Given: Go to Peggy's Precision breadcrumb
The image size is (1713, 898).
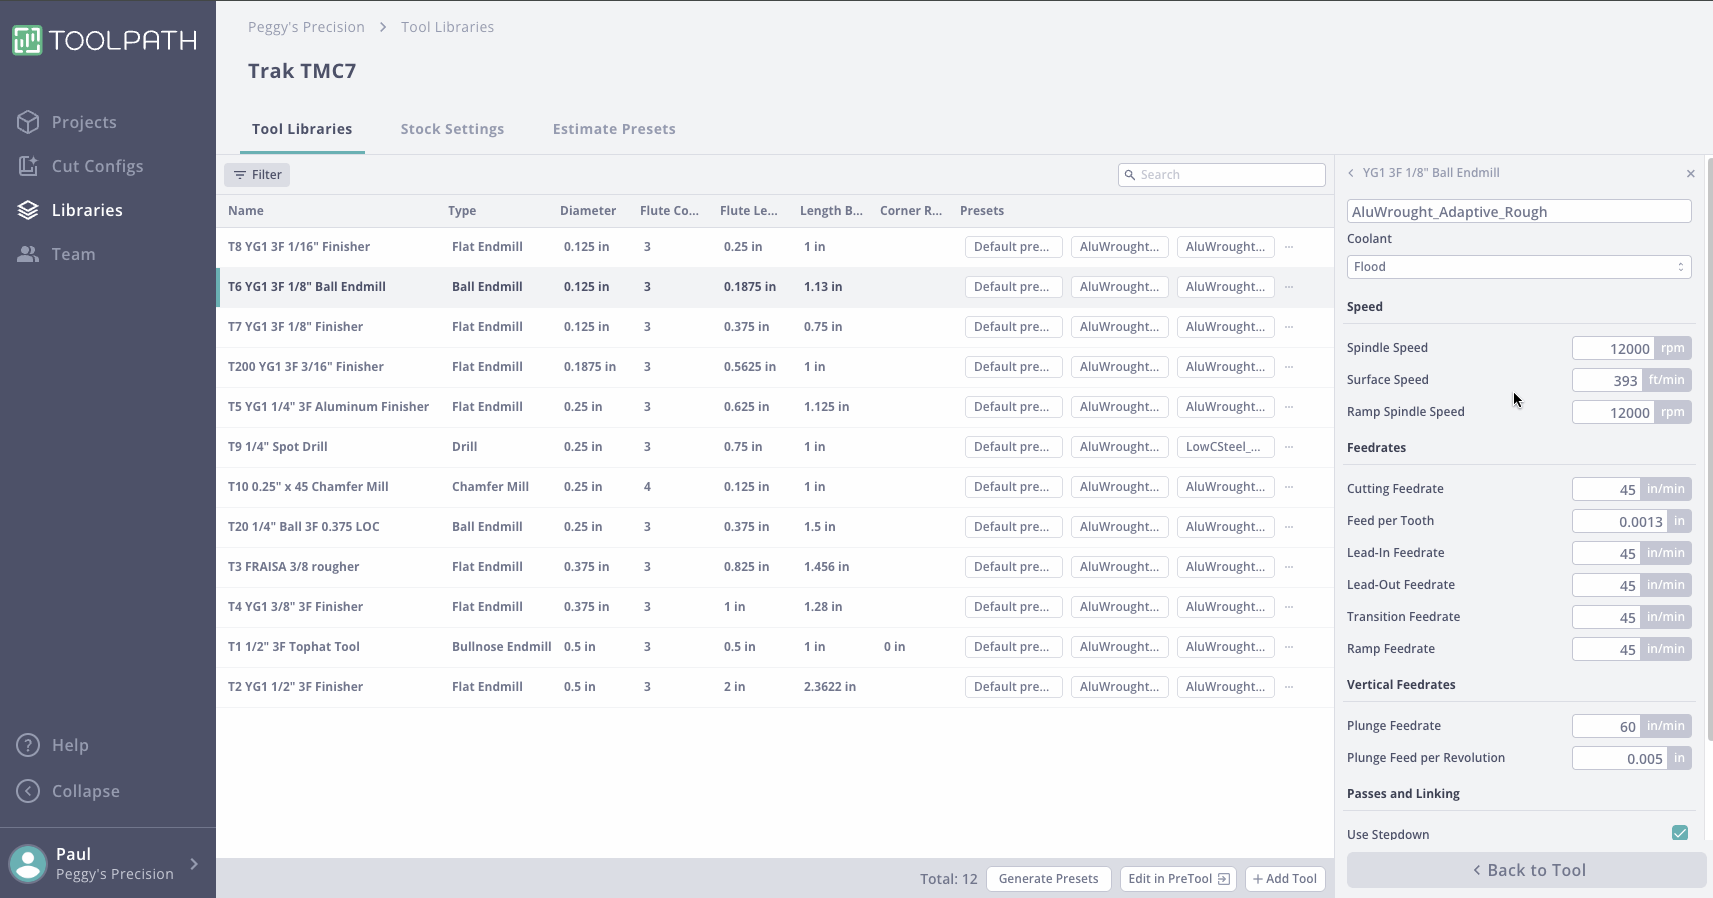Looking at the screenshot, I should (x=306, y=27).
